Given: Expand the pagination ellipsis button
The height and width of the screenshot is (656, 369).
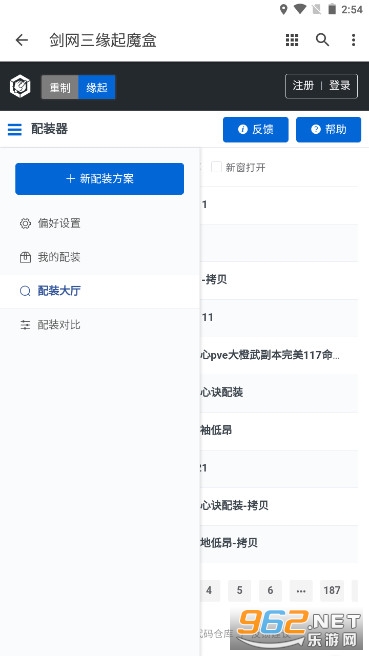Looking at the screenshot, I should tap(301, 590).
